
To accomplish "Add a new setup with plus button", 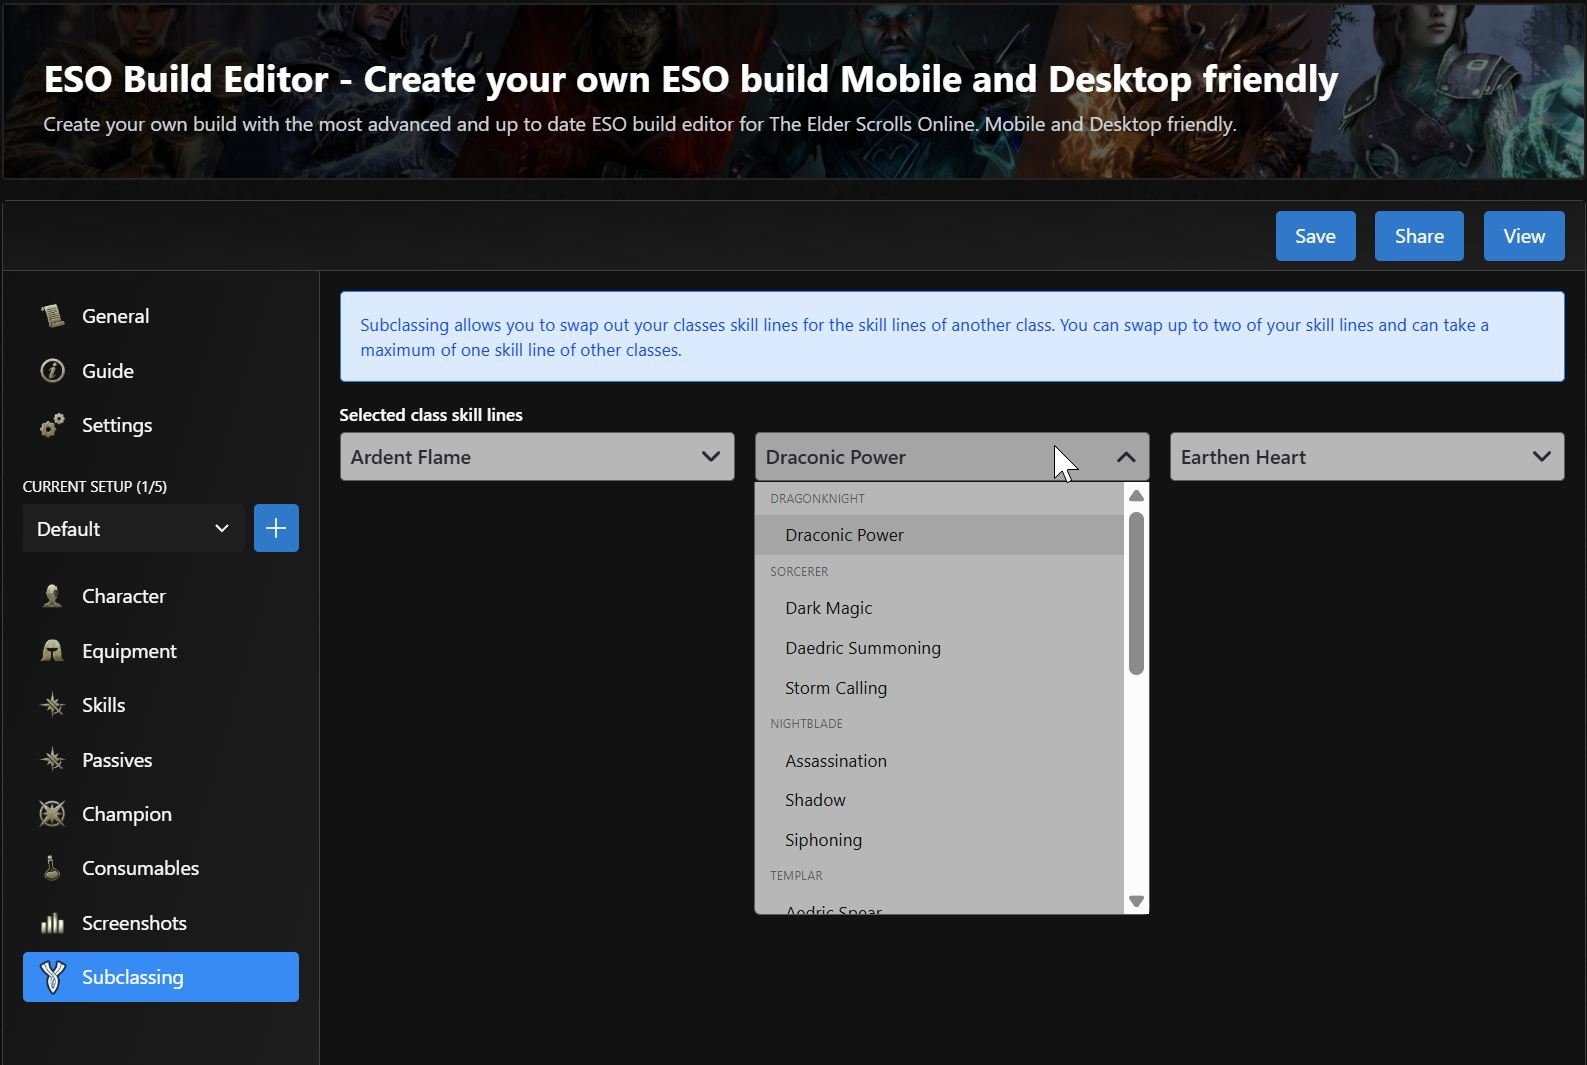I will coord(276,528).
